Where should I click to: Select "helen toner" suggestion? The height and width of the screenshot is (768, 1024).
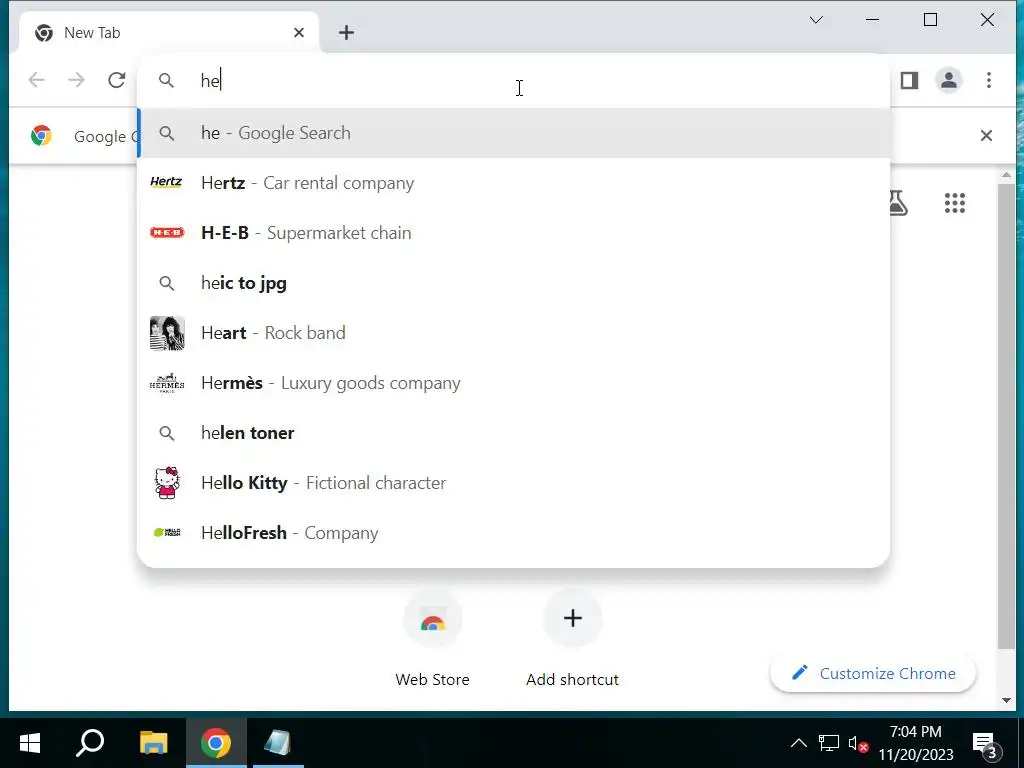coord(513,433)
